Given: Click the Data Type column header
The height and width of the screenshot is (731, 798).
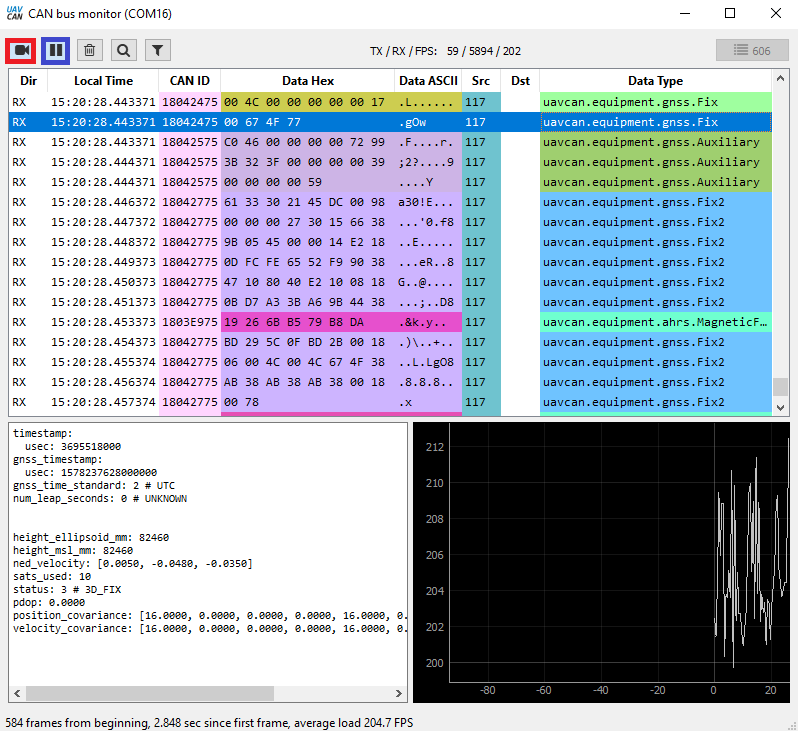Looking at the screenshot, I should (x=655, y=81).
